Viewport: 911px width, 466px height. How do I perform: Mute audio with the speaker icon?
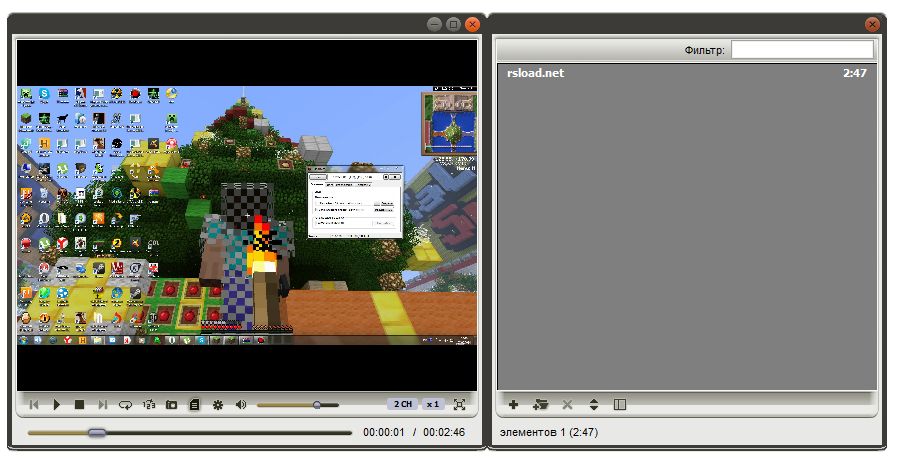click(x=241, y=404)
